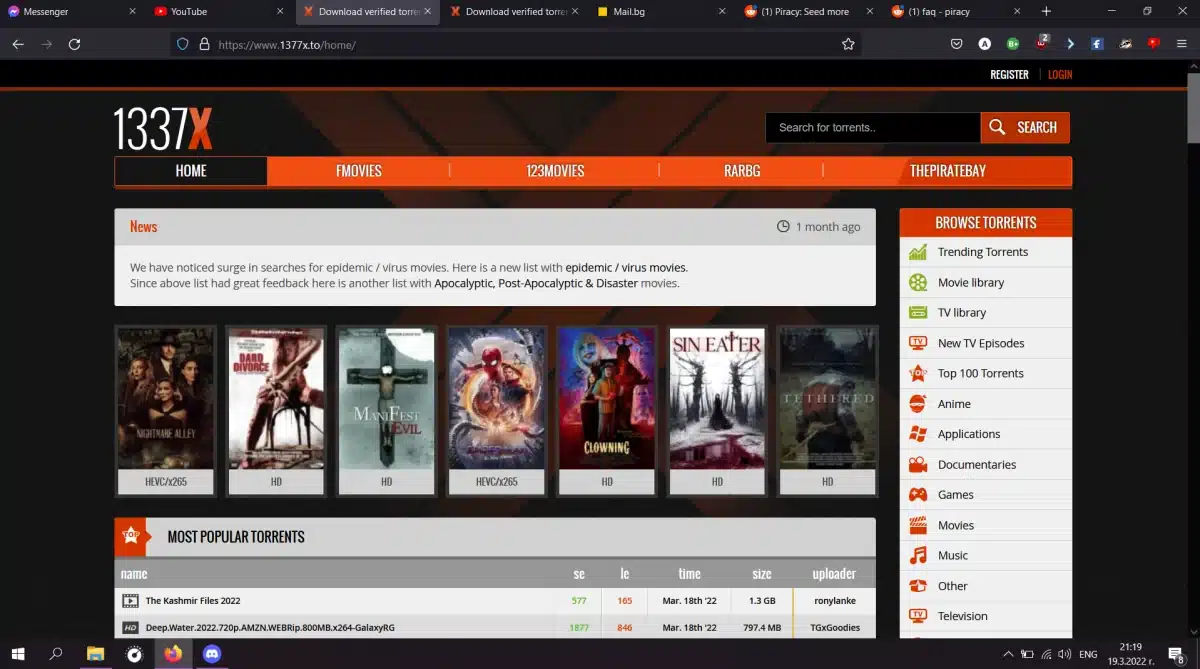The width and height of the screenshot is (1200, 669).
Task: Switch to the Messenger tab
Action: pyautogui.click(x=71, y=11)
